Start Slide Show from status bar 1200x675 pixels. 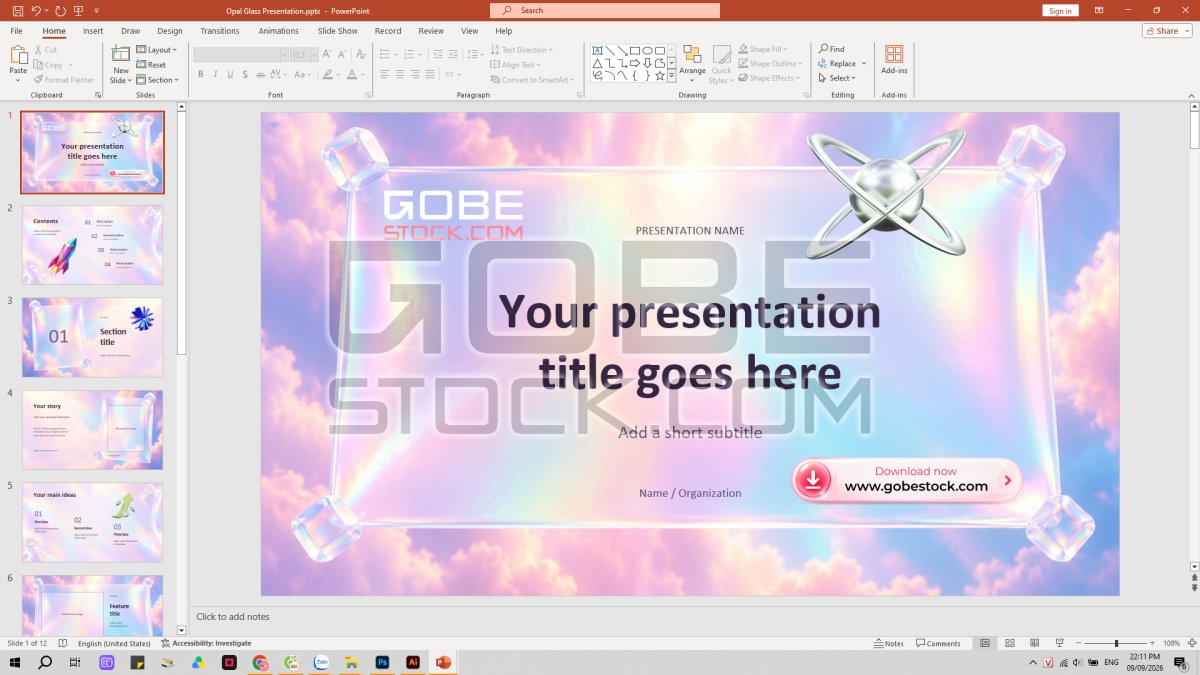(x=1059, y=643)
